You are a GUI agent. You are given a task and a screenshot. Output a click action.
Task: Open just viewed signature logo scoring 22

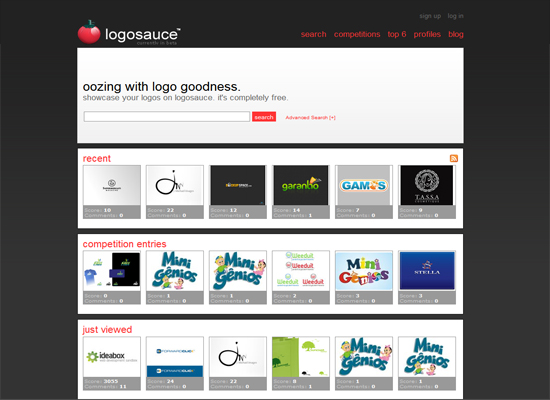click(238, 357)
